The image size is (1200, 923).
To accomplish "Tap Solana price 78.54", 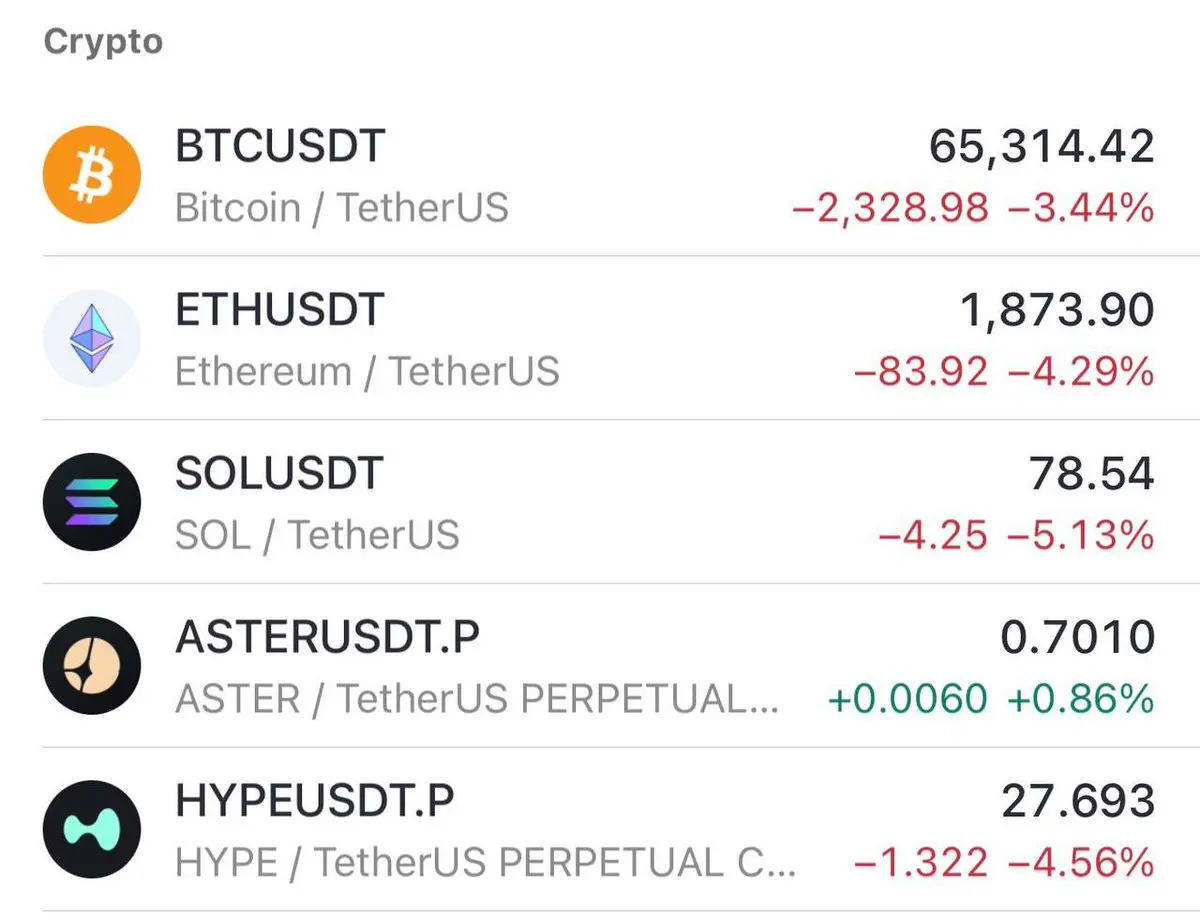I will (1092, 474).
